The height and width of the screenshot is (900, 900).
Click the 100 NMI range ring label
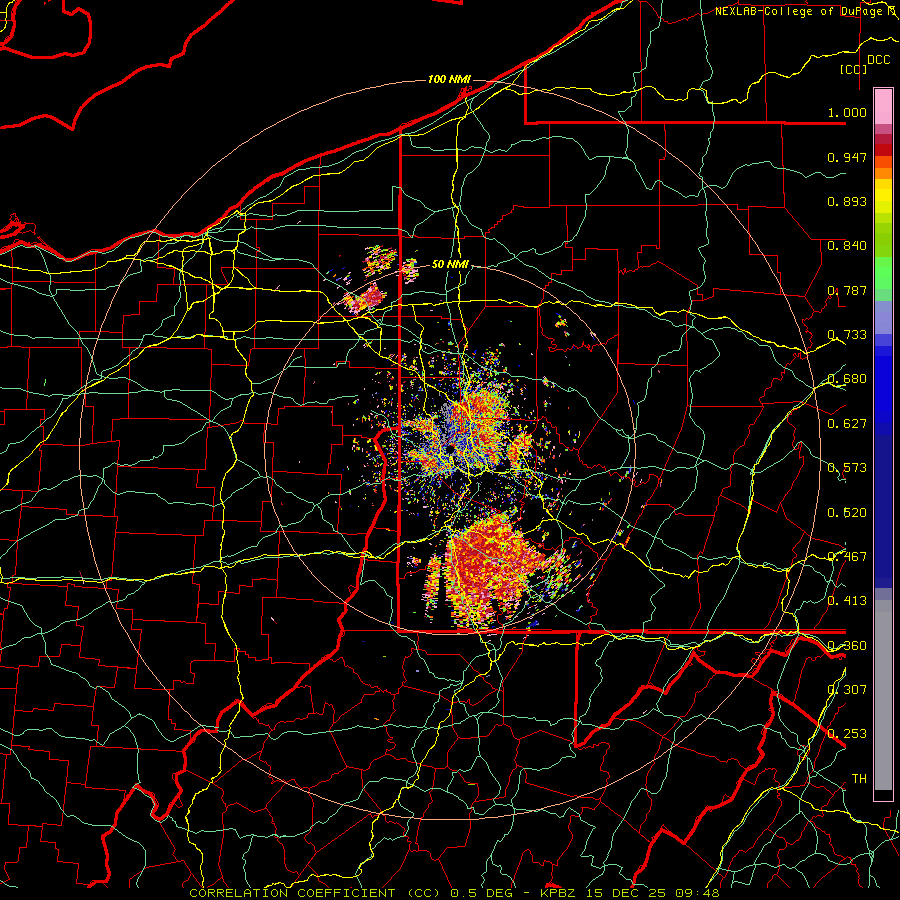[449, 79]
